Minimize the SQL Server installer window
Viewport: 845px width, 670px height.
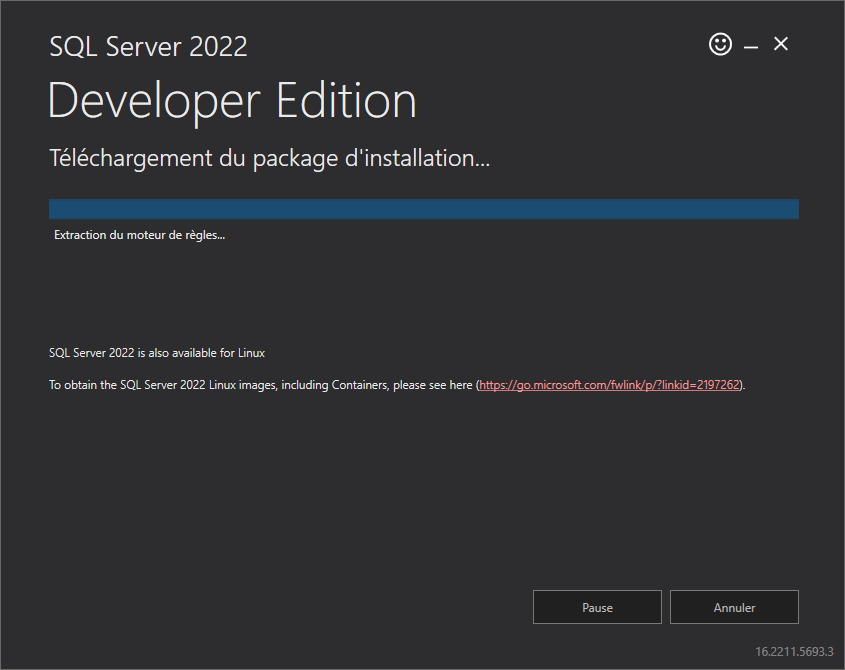tap(751, 47)
